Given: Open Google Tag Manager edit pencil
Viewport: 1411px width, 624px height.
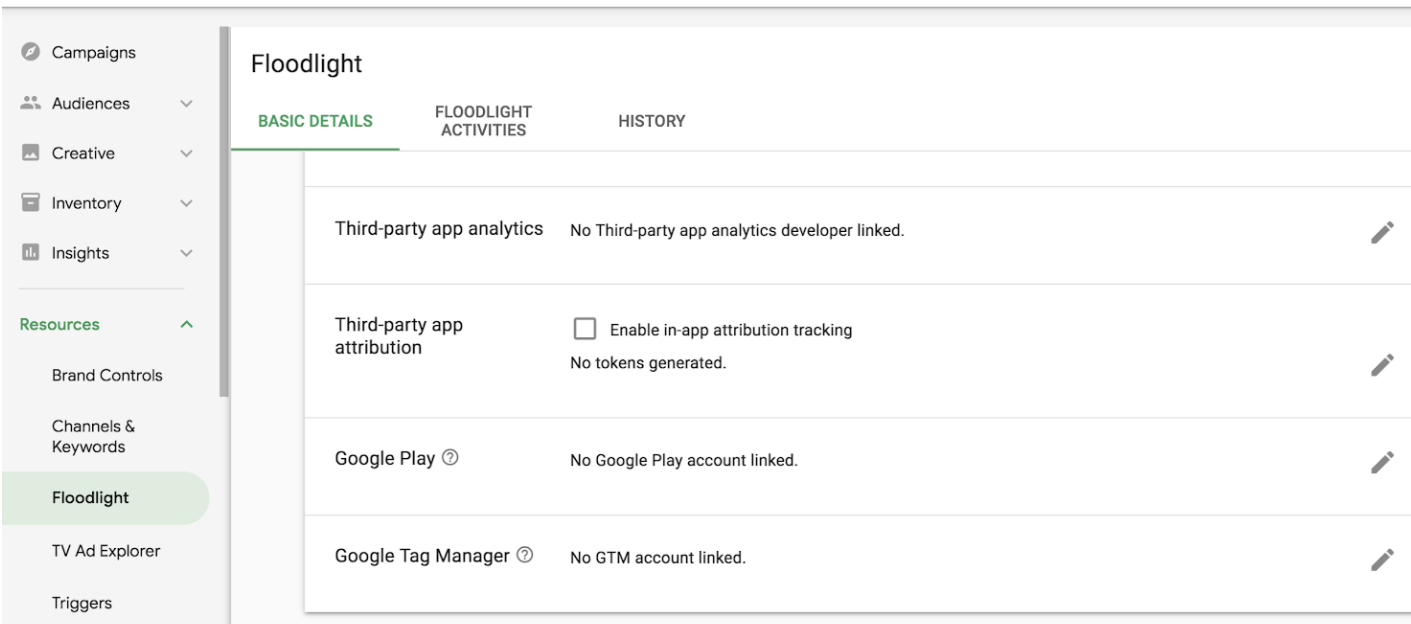Looking at the screenshot, I should click(1381, 559).
